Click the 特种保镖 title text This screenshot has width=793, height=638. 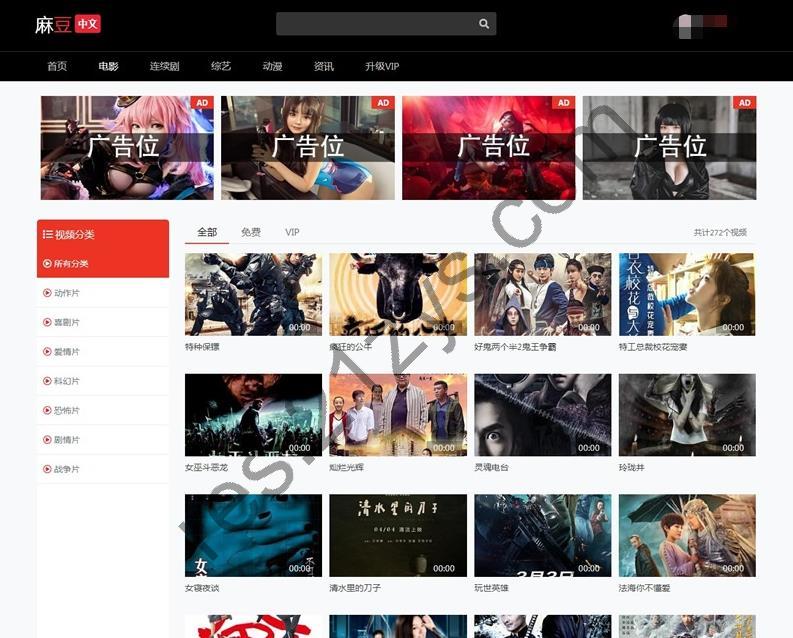(202, 347)
